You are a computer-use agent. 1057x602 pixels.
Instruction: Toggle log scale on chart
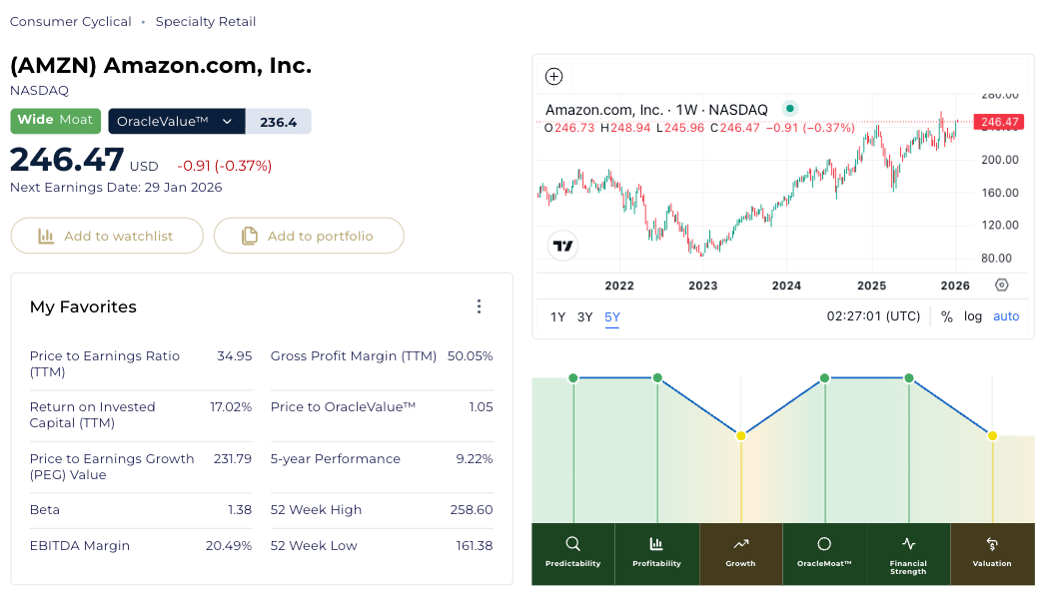click(x=973, y=317)
